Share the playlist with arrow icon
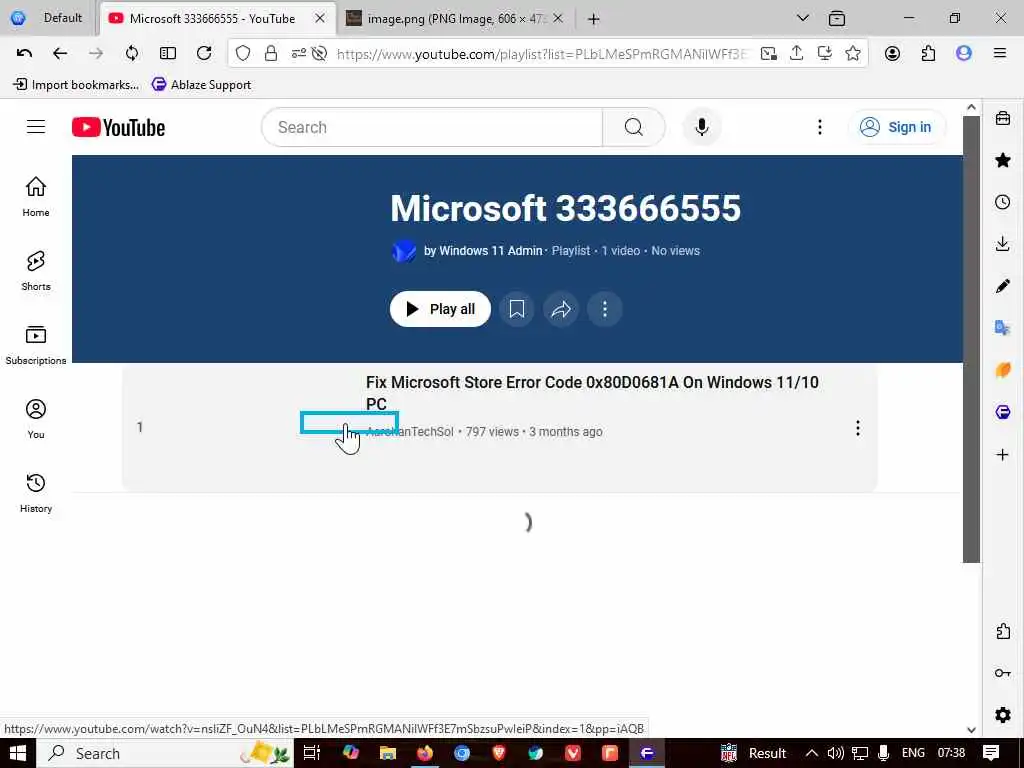This screenshot has width=1024, height=768. pos(561,309)
